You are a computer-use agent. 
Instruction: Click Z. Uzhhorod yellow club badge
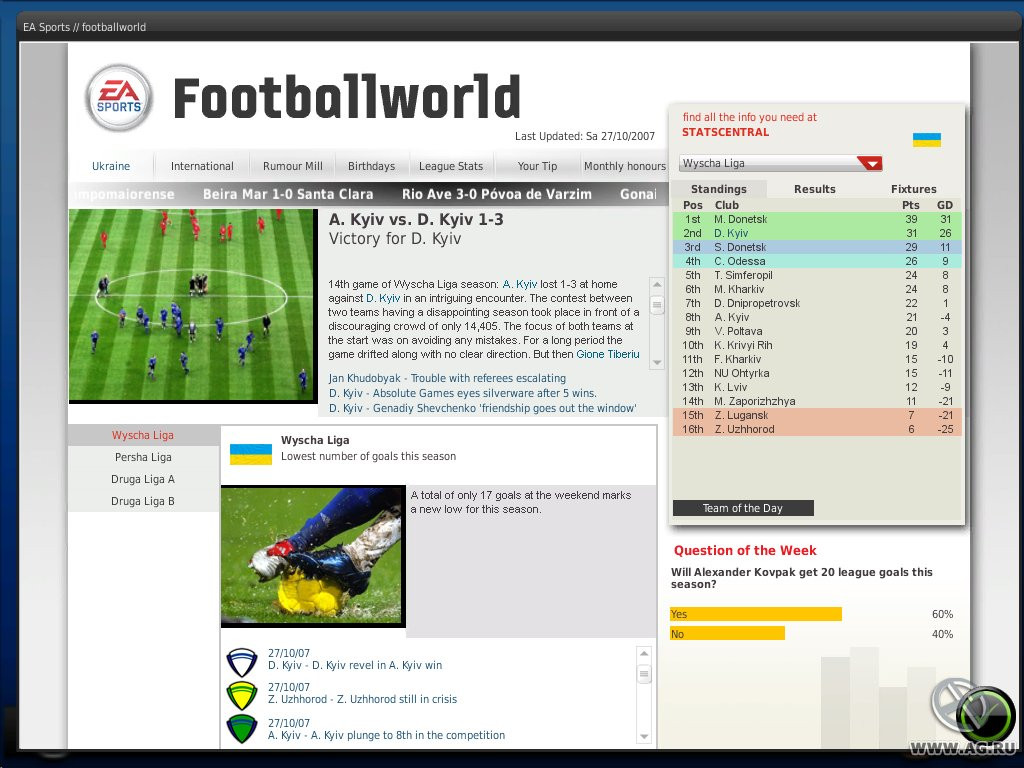pyautogui.click(x=242, y=696)
